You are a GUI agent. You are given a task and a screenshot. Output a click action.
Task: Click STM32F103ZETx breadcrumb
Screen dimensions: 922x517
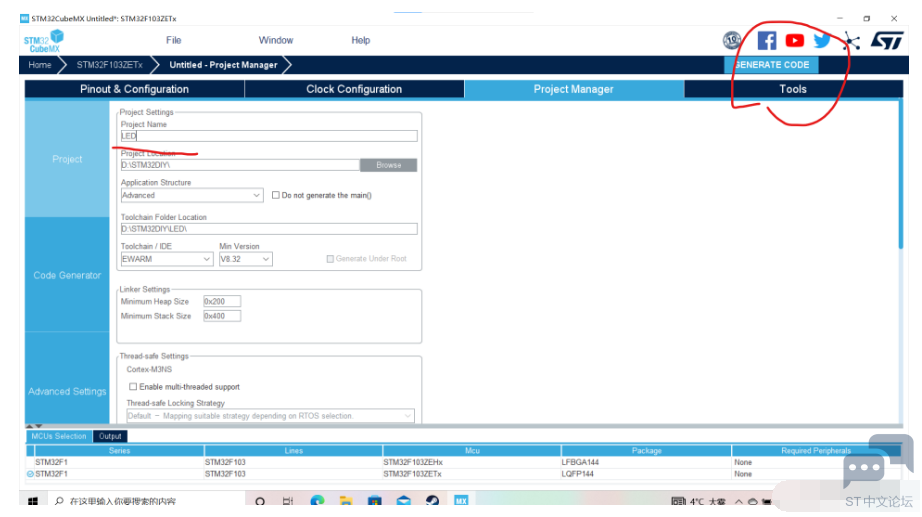point(109,65)
